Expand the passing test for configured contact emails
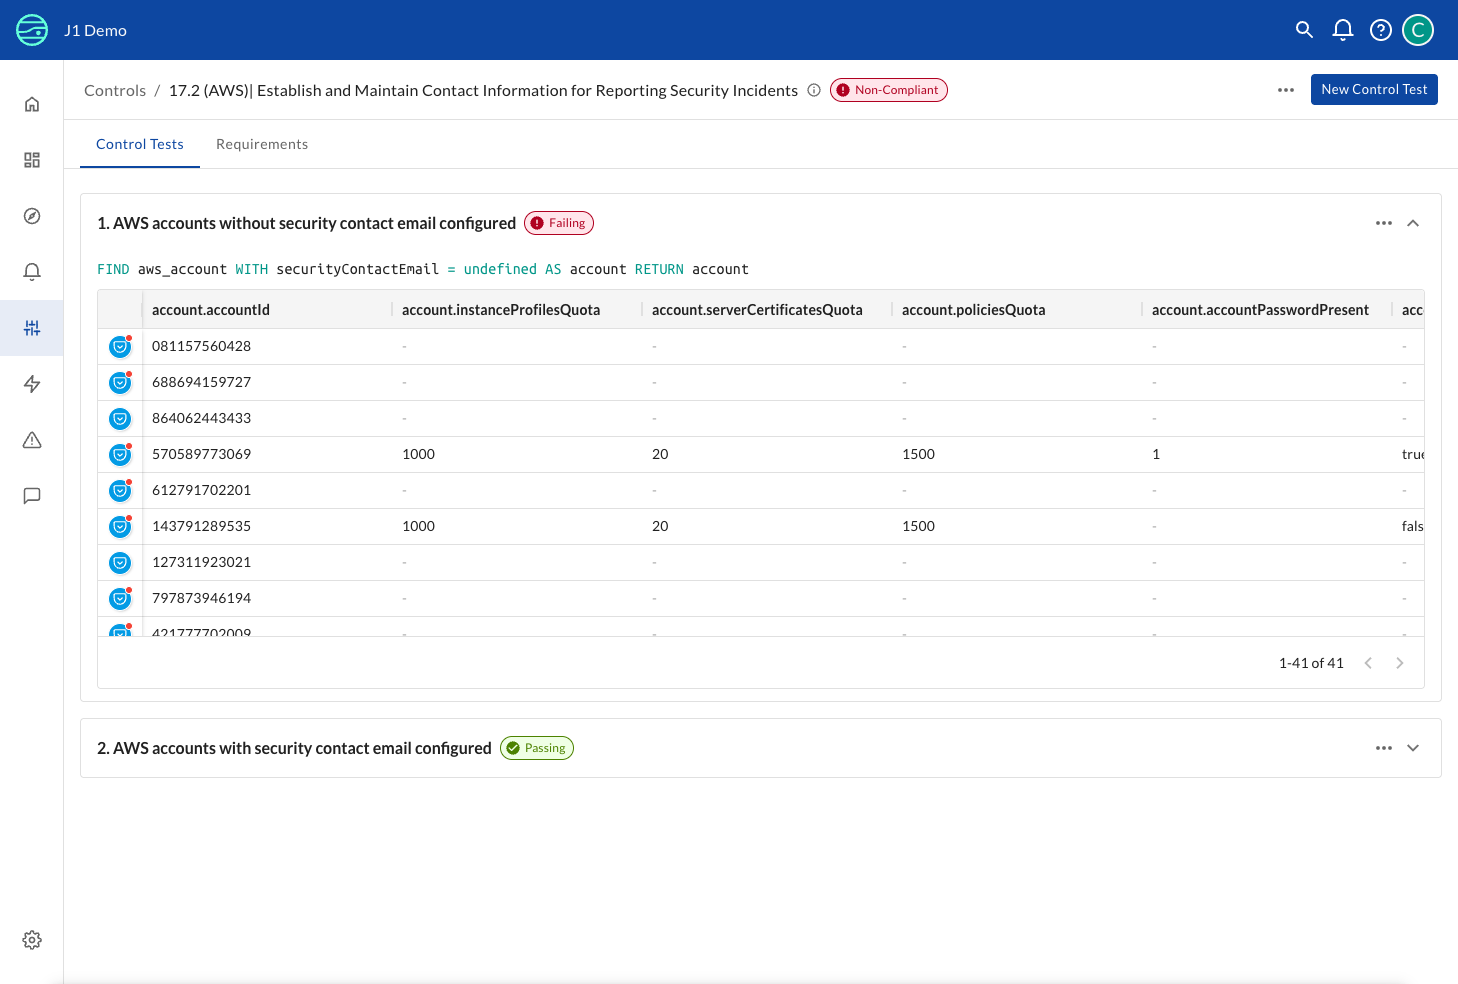The image size is (1458, 984). 1413,747
